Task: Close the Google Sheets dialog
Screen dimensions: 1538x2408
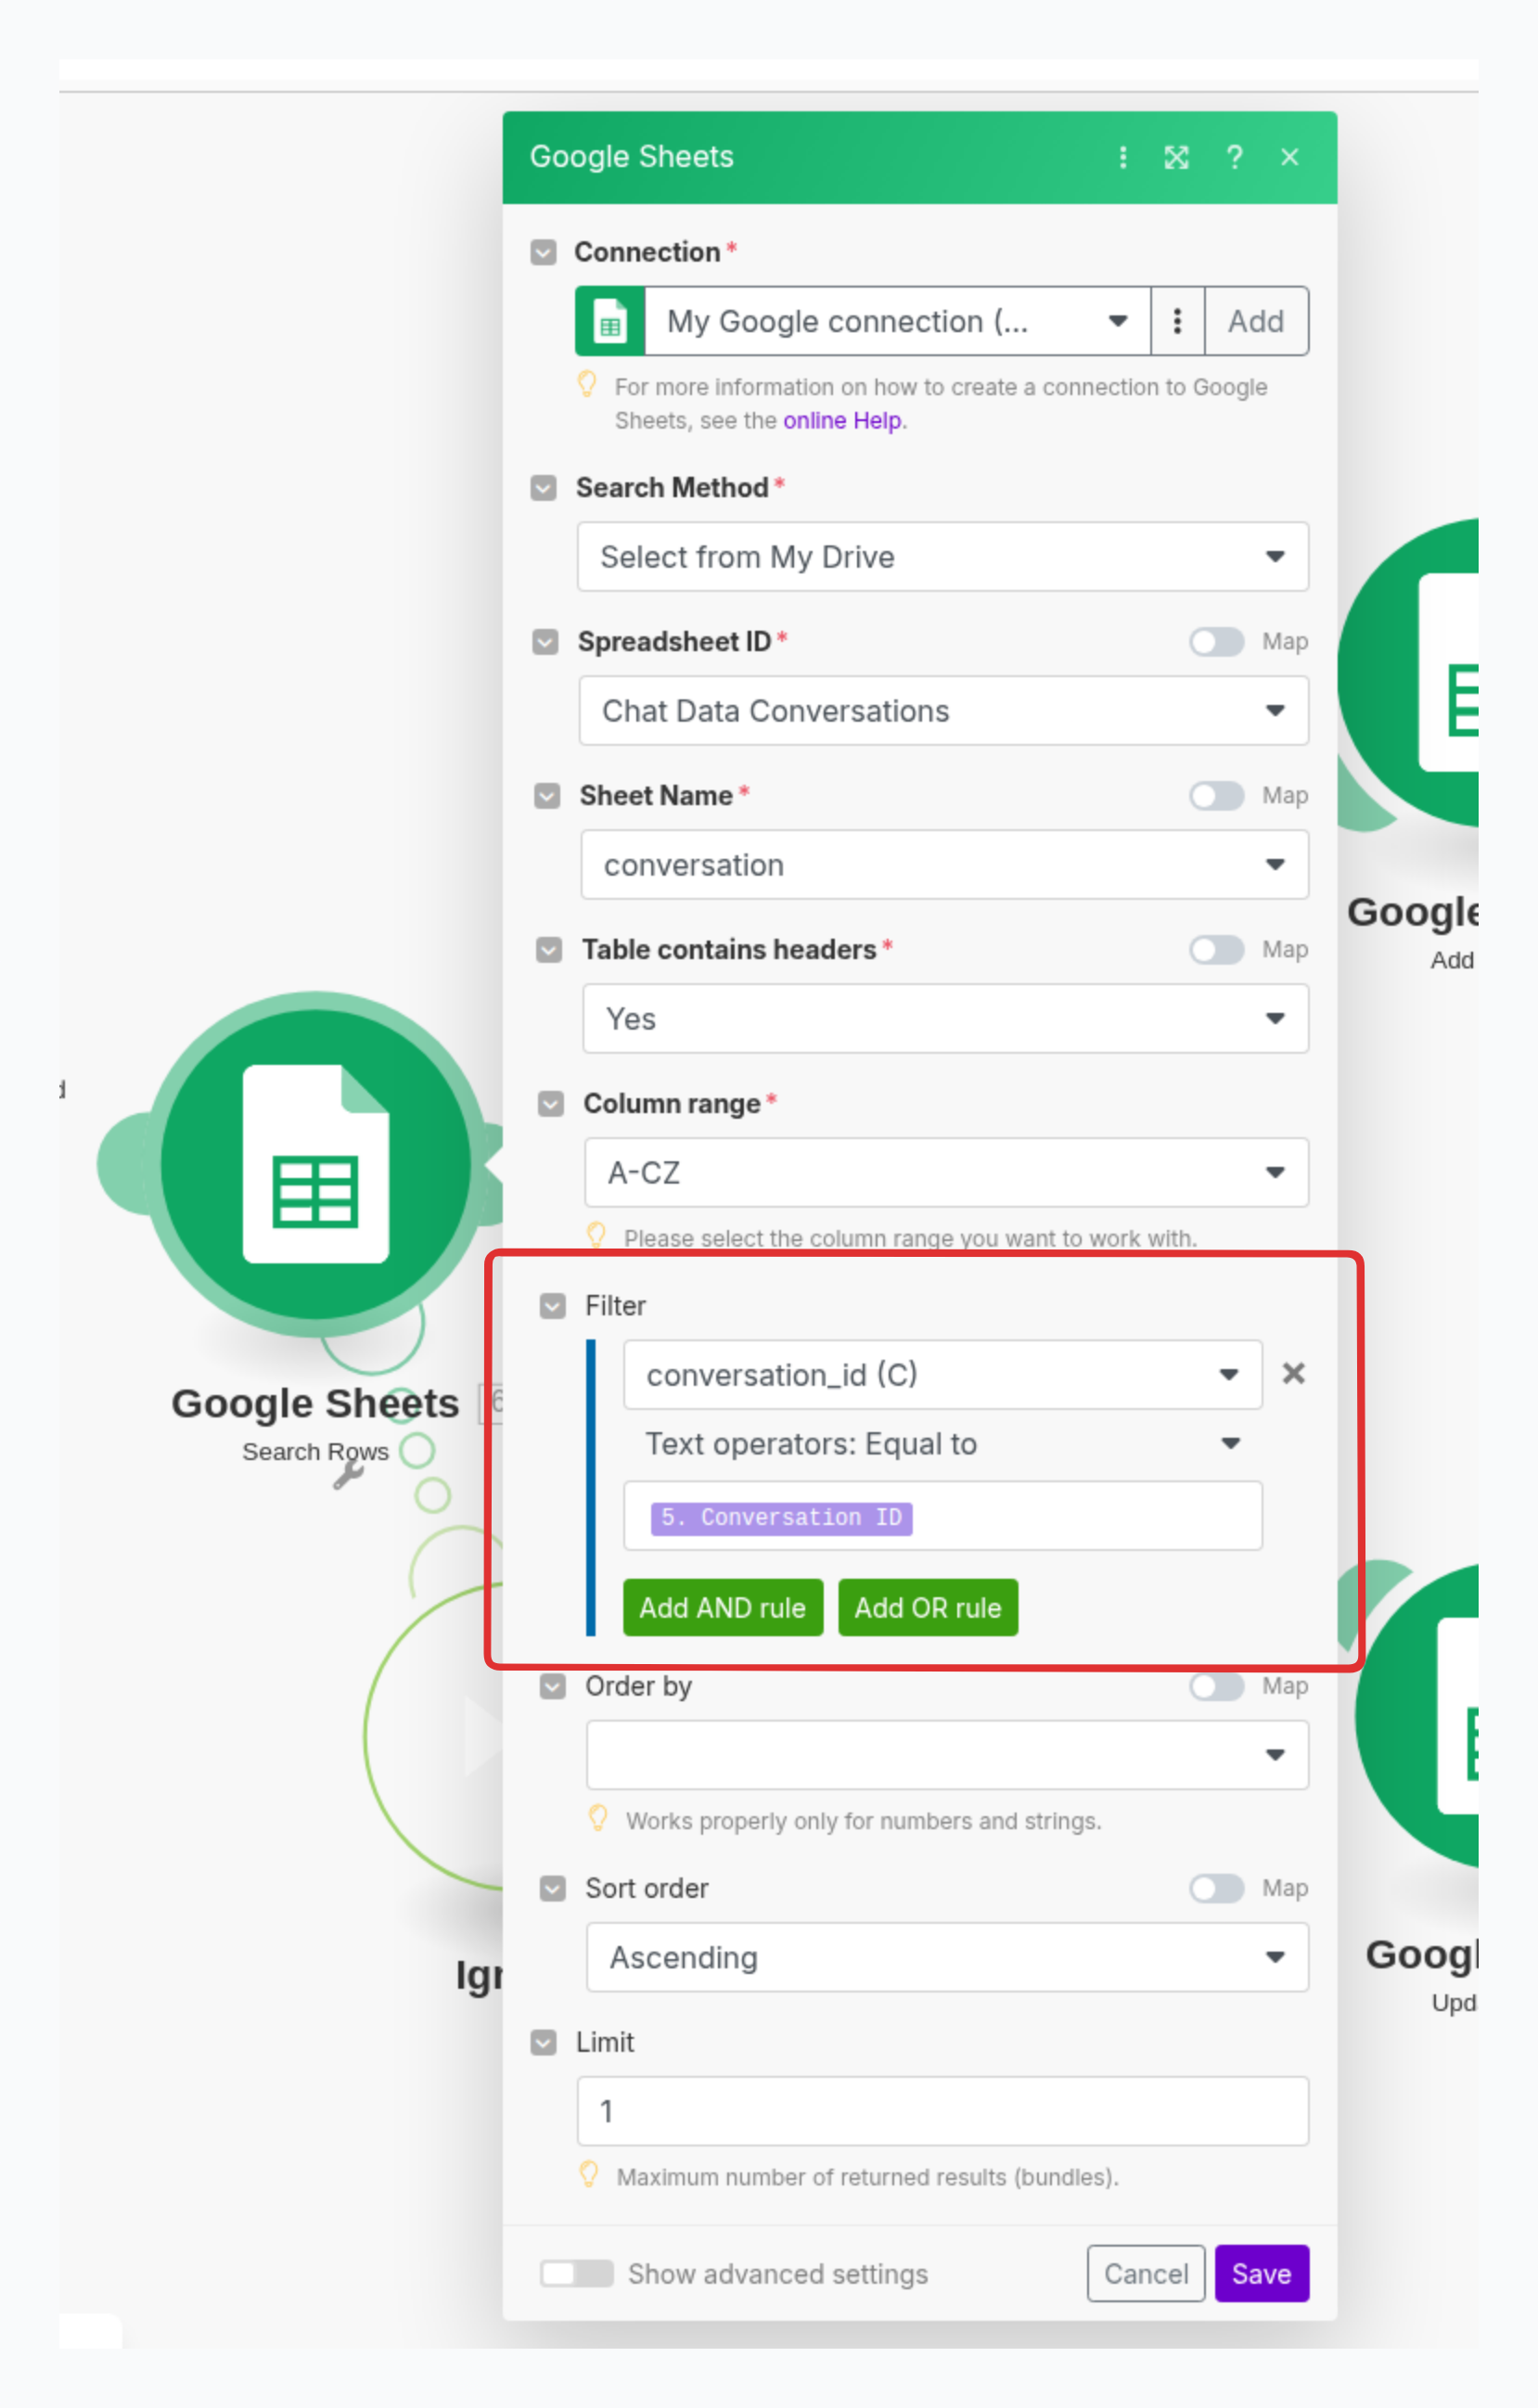Action: tap(1290, 157)
